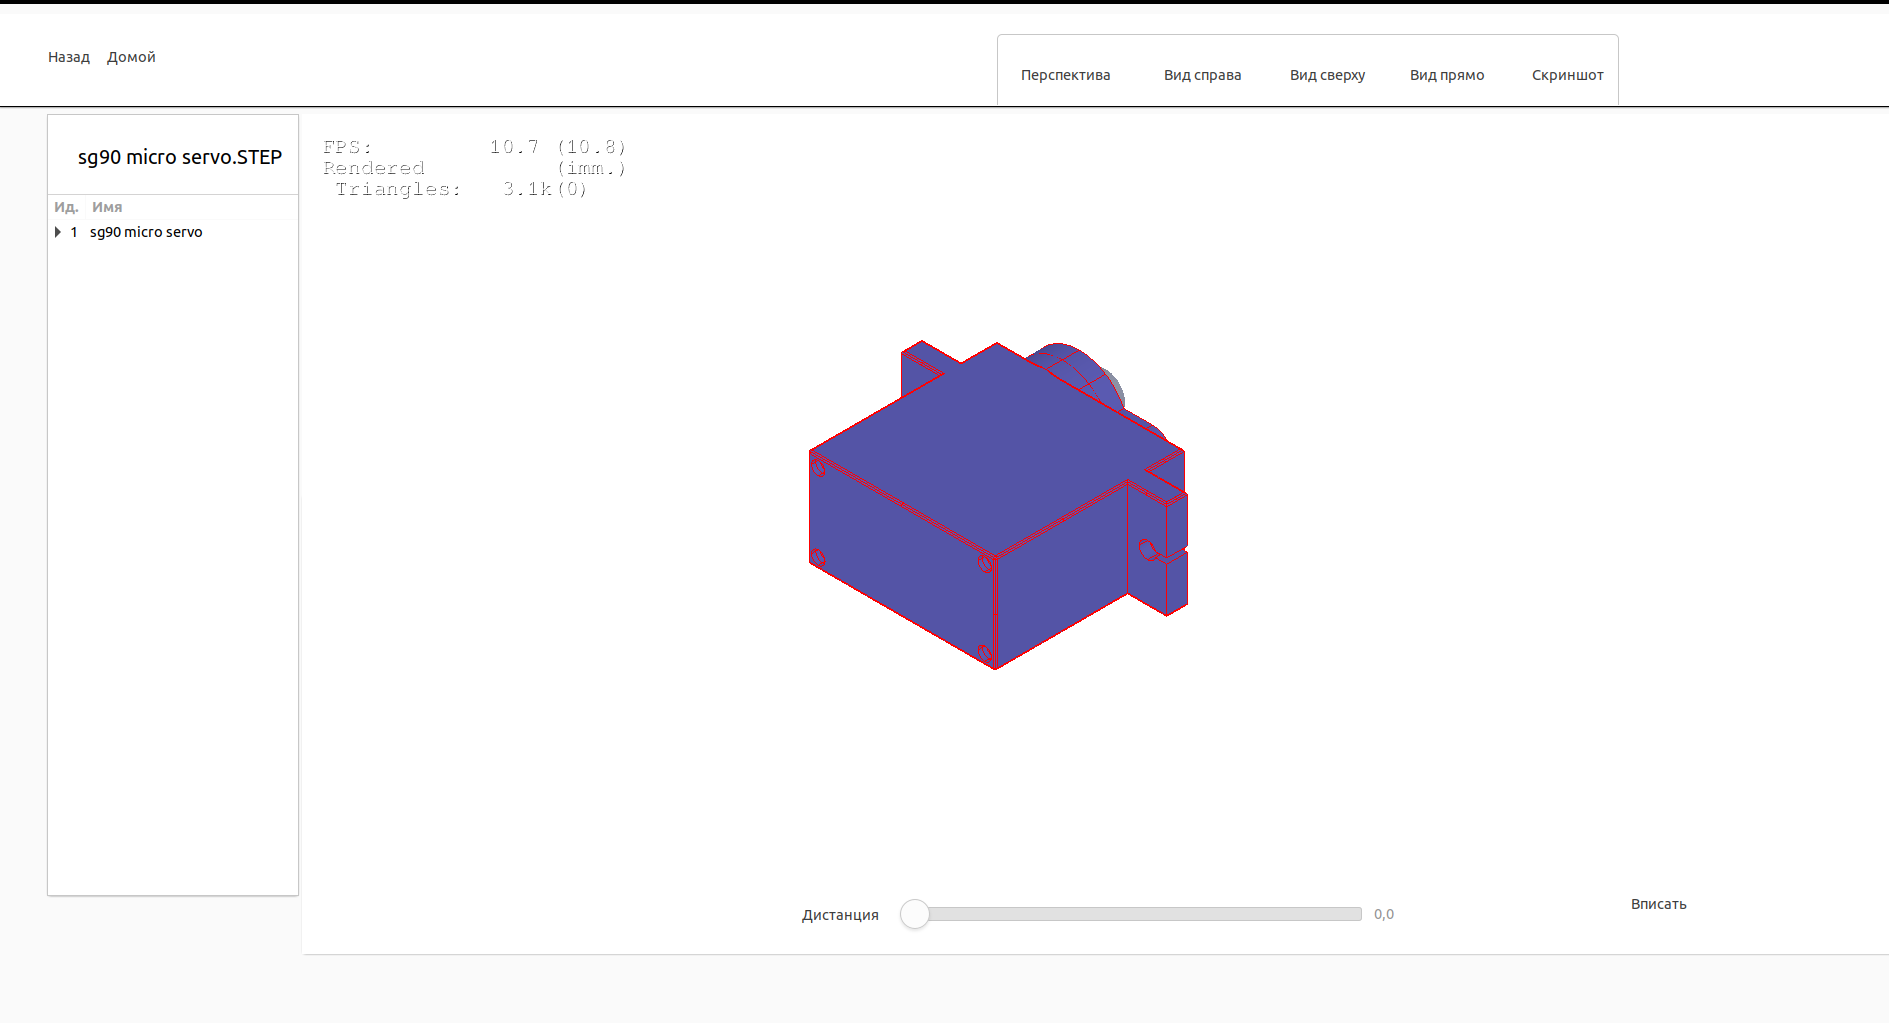
Task: Switch to Перспектива view
Action: click(1065, 75)
